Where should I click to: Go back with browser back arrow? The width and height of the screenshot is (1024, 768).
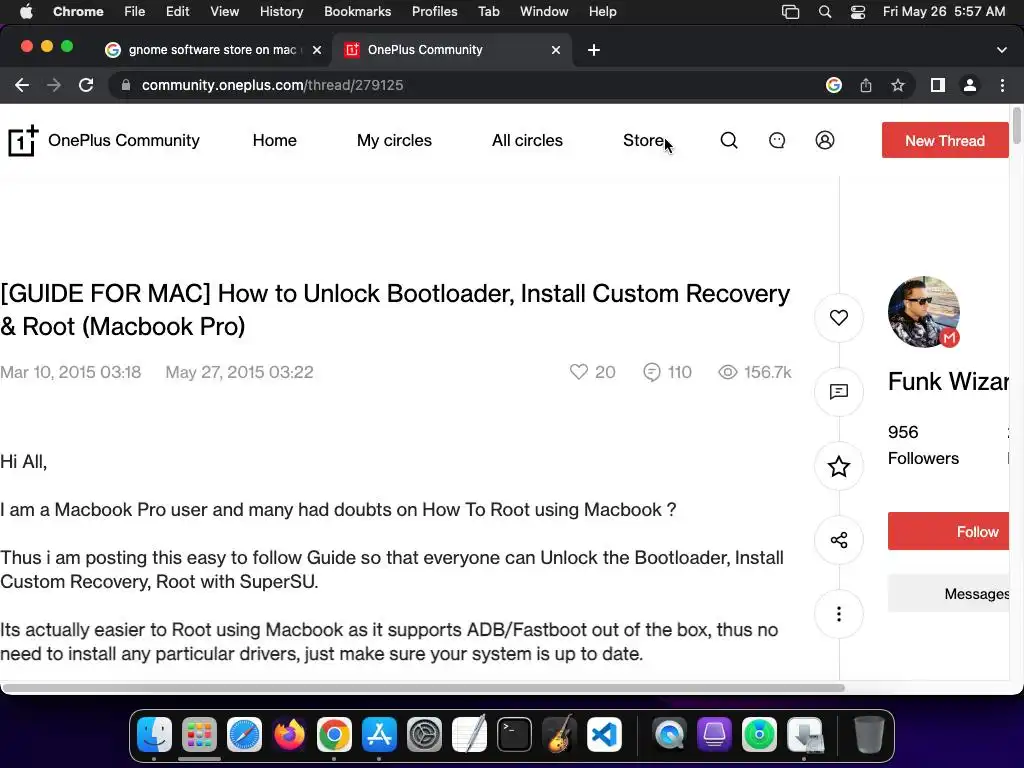point(22,85)
